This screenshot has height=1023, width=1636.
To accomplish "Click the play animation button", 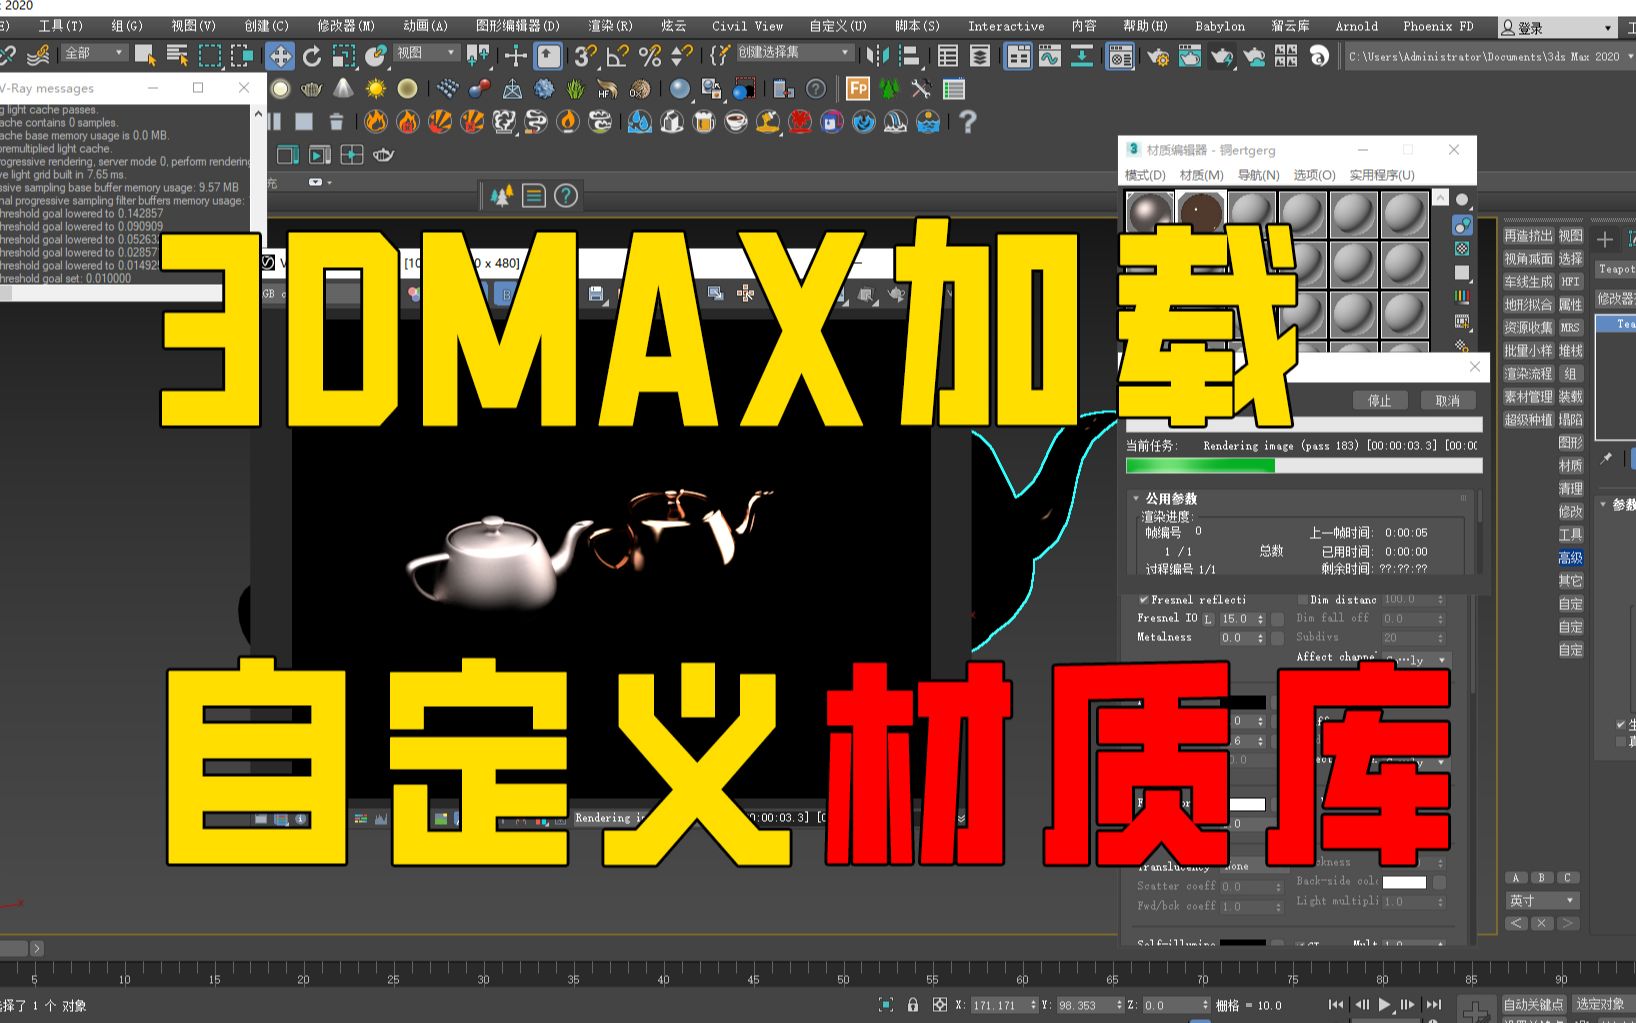I will [x=1384, y=1005].
